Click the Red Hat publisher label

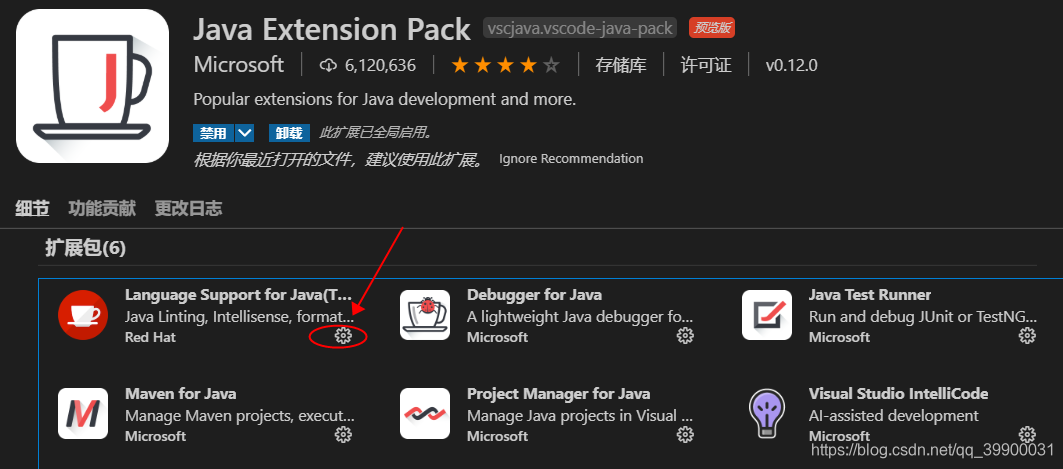150,337
